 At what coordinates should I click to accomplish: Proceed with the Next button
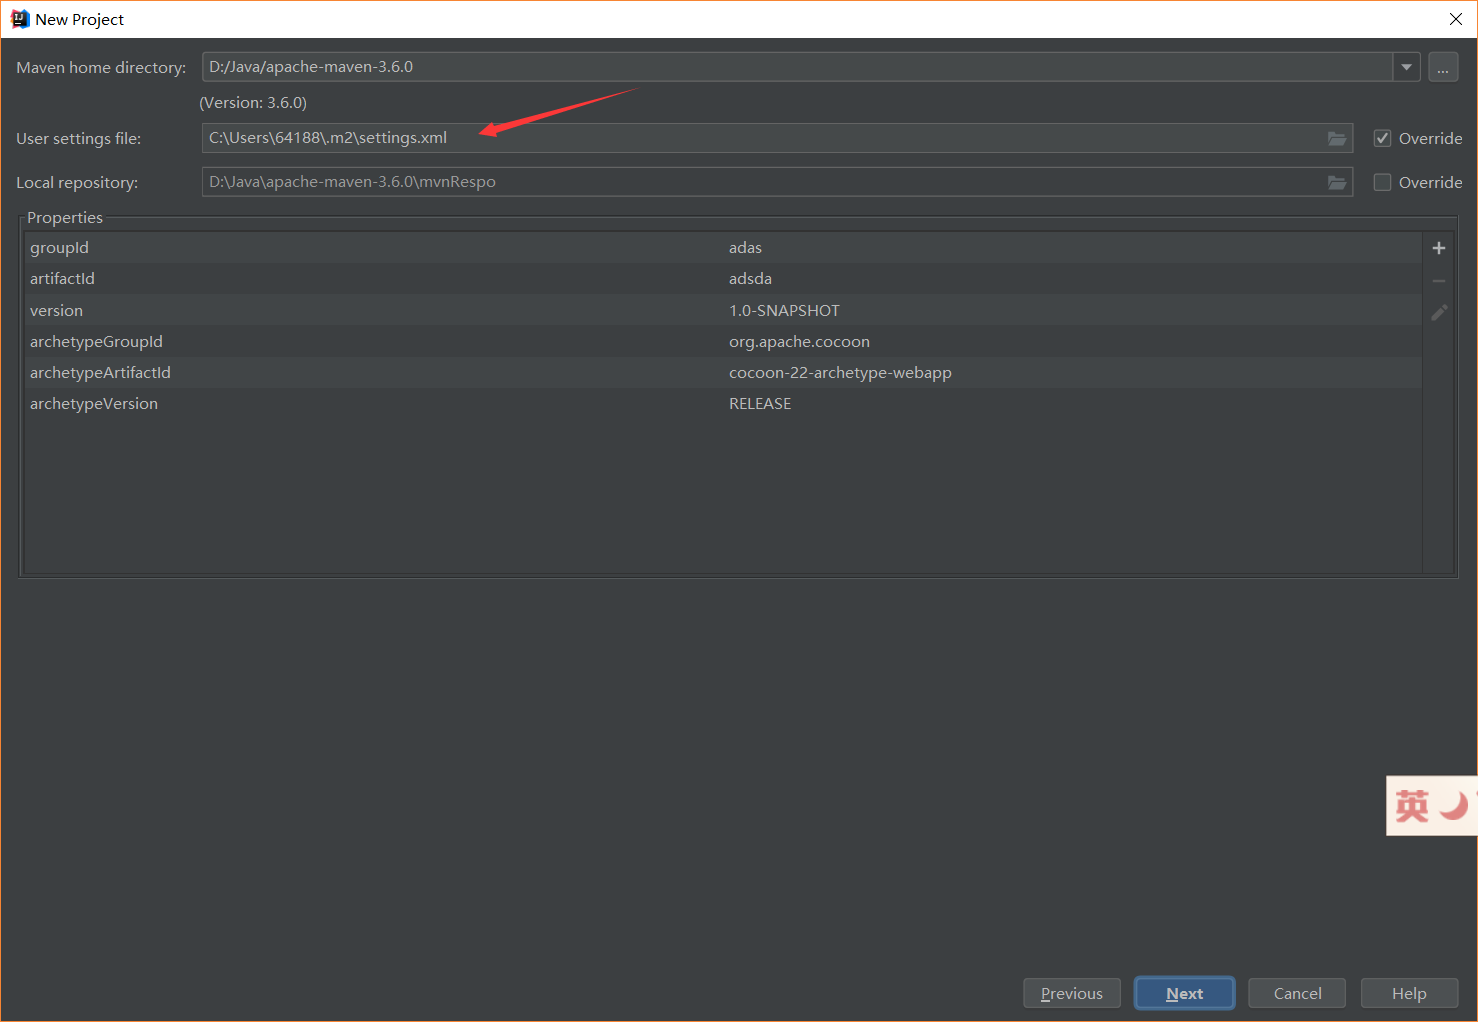1185,993
